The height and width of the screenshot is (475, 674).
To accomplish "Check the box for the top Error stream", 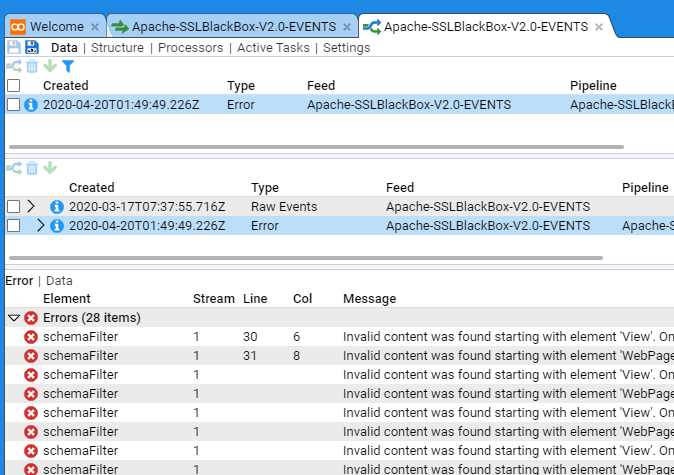I will tap(14, 104).
